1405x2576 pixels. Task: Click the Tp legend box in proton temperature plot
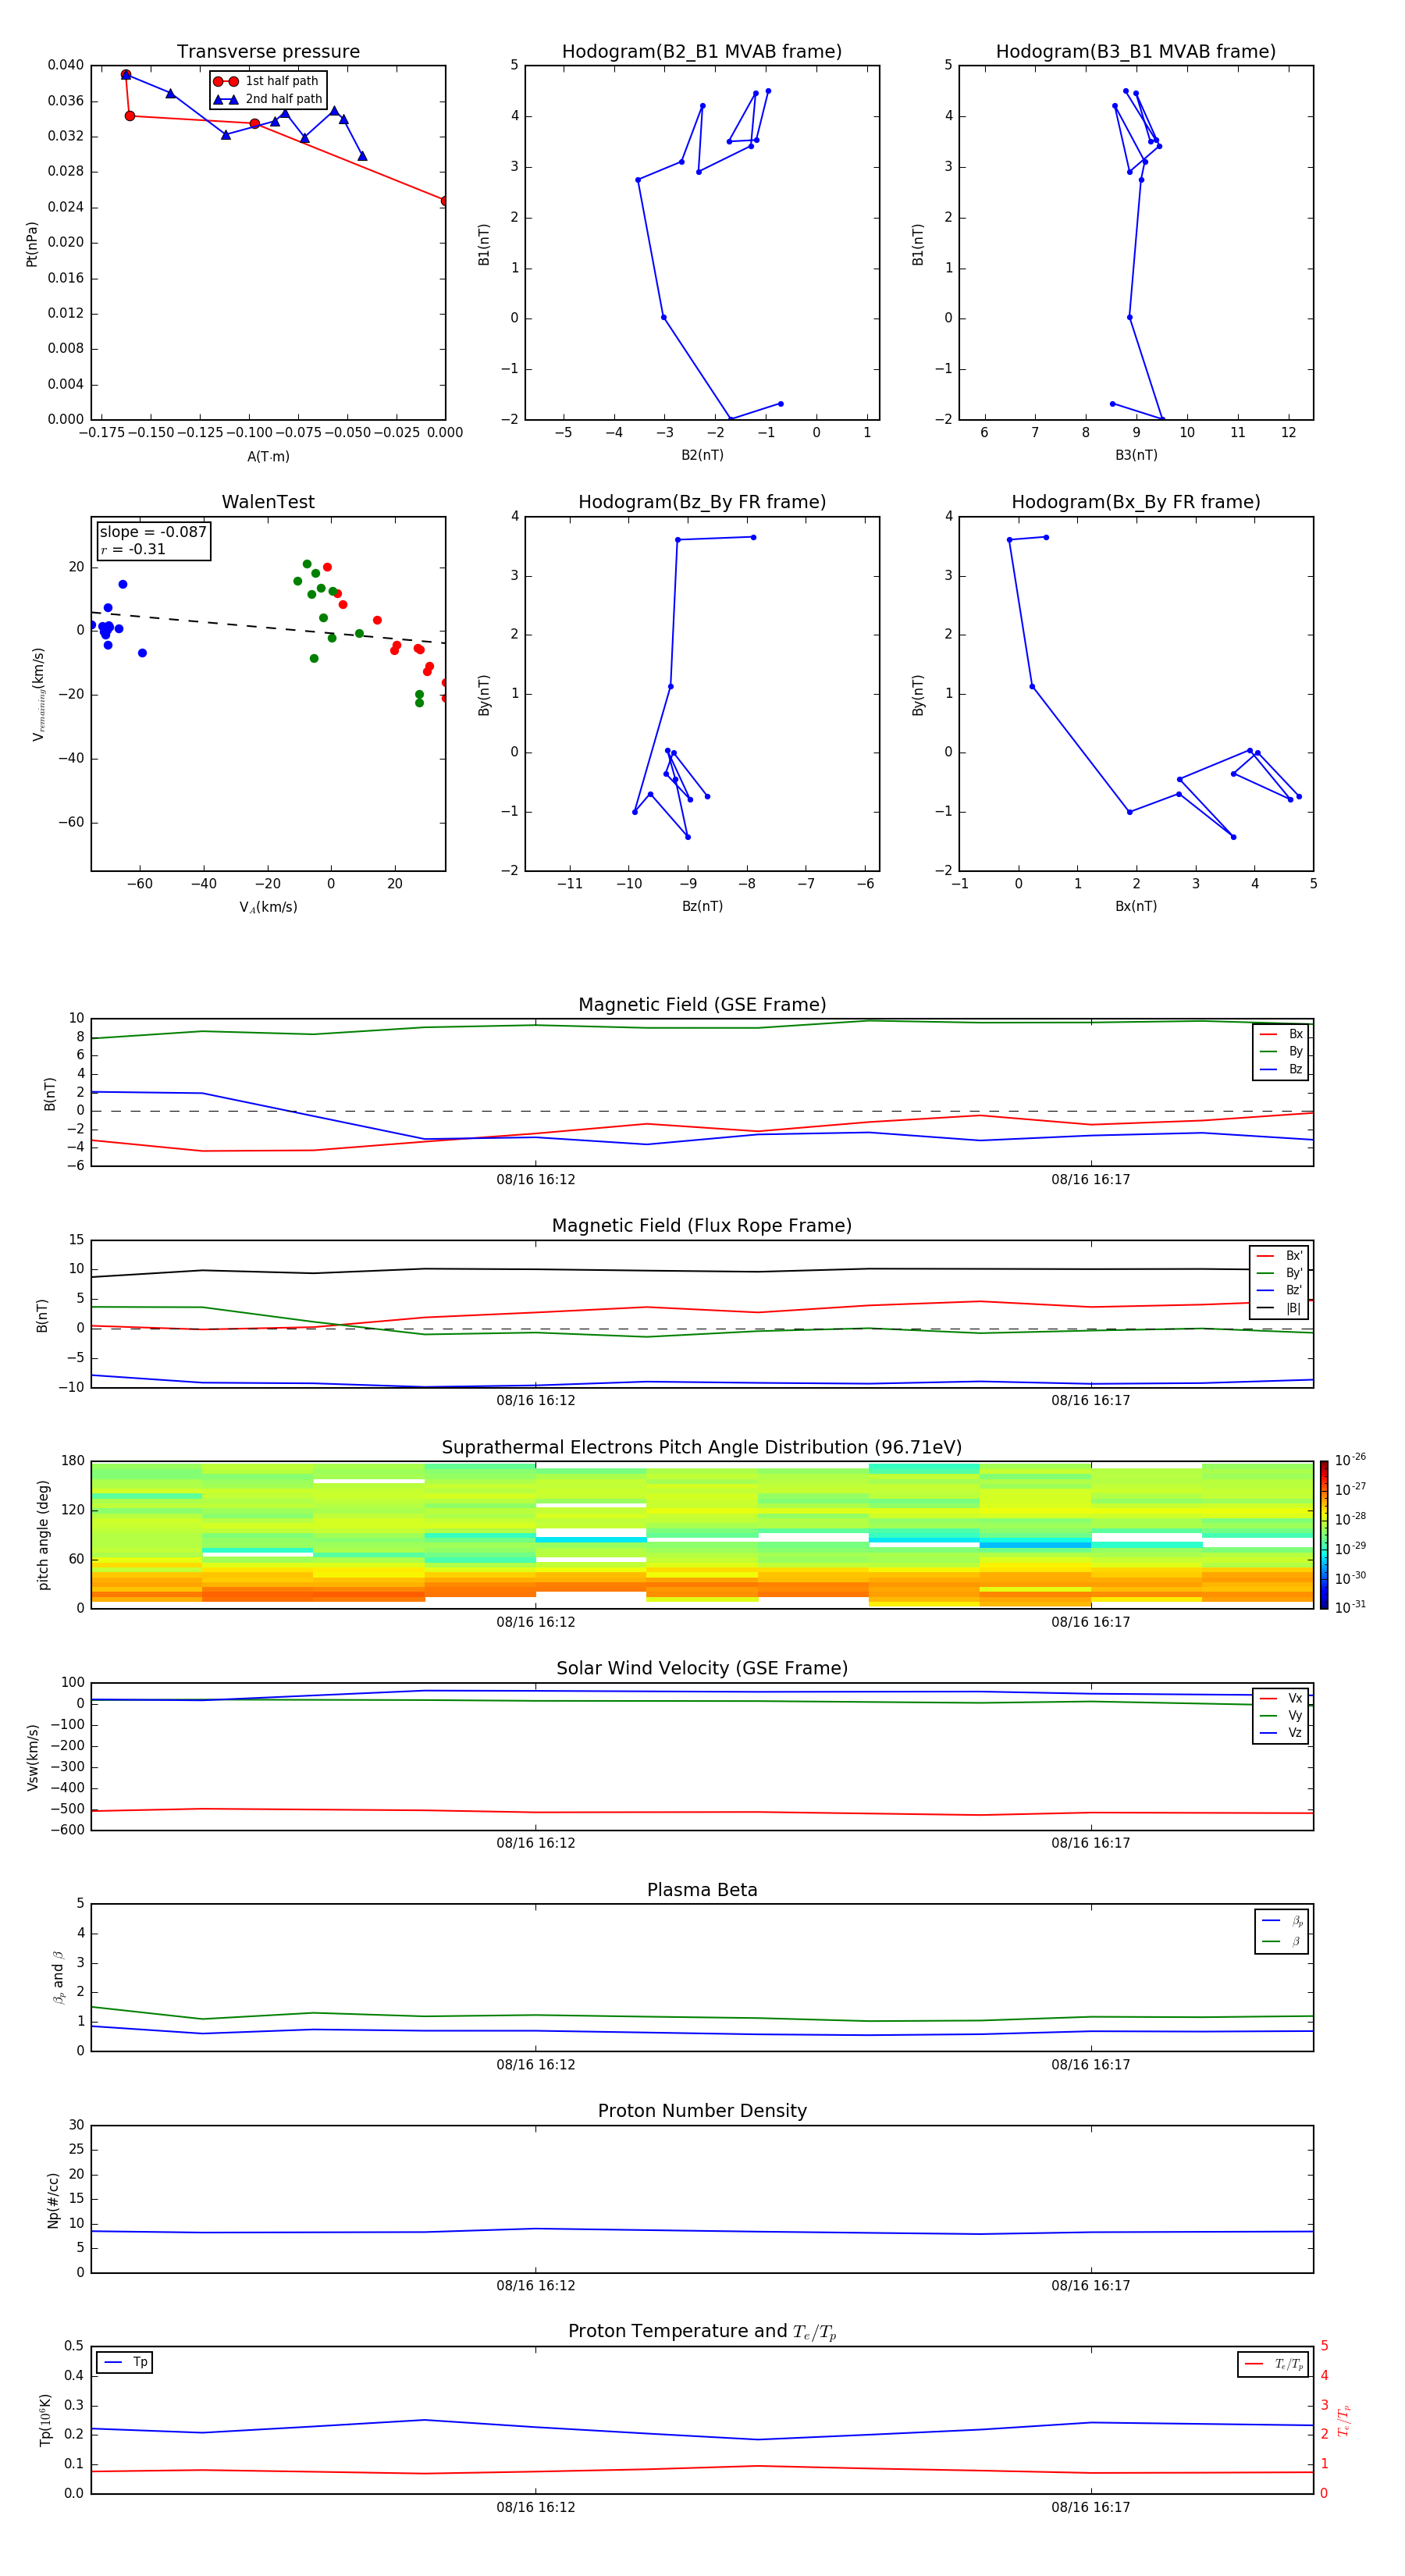(x=125, y=2362)
